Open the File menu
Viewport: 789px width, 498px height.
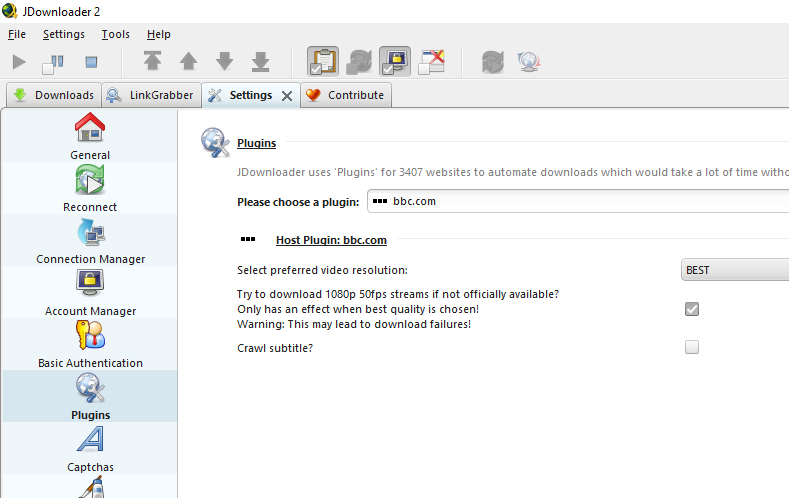pyautogui.click(x=17, y=34)
